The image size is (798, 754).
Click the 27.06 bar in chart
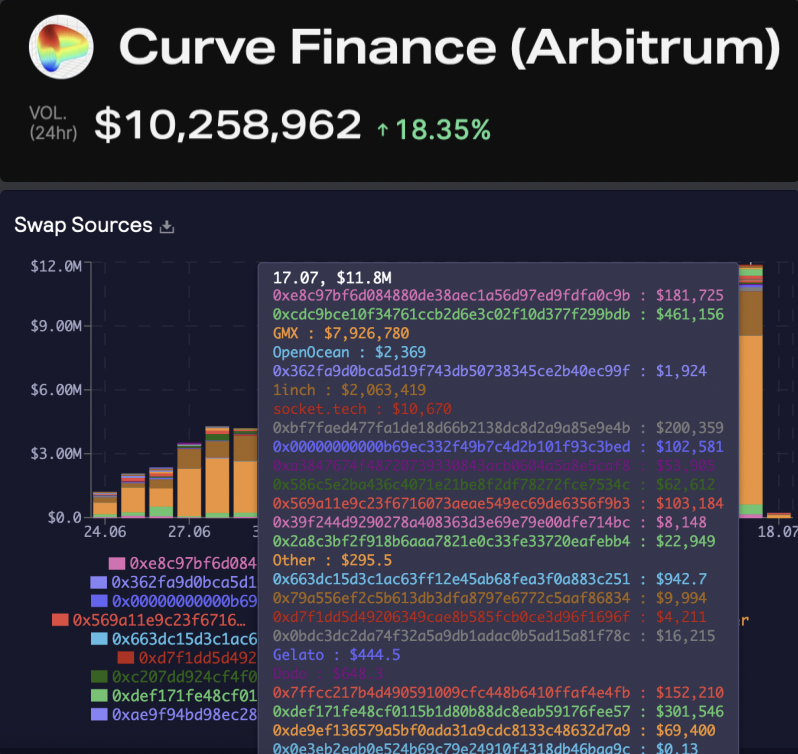click(x=189, y=480)
